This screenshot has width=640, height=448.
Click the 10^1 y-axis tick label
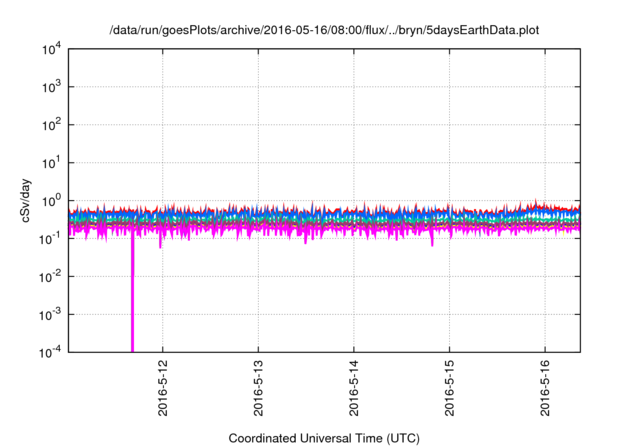pyautogui.click(x=51, y=163)
